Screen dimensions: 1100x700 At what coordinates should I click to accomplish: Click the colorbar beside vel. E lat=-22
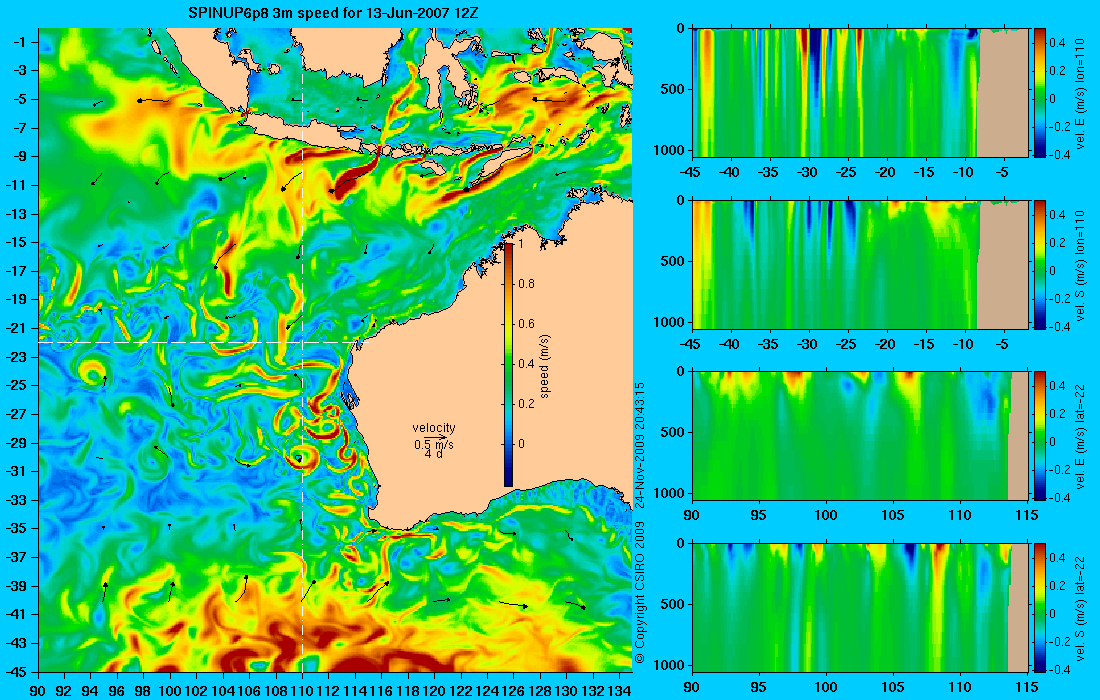pyautogui.click(x=1040, y=436)
